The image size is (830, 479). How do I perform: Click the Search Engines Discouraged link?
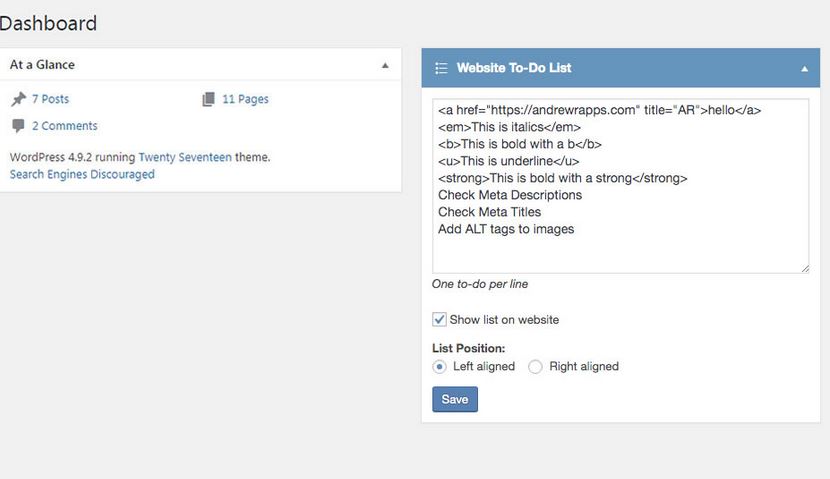pyautogui.click(x=82, y=174)
